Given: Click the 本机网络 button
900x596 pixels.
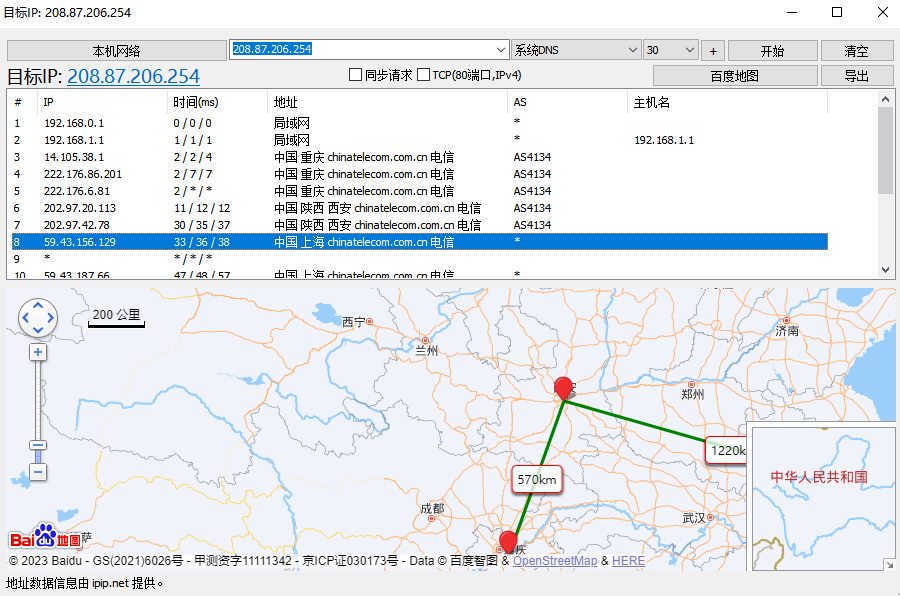Looking at the screenshot, I should click(x=117, y=51).
